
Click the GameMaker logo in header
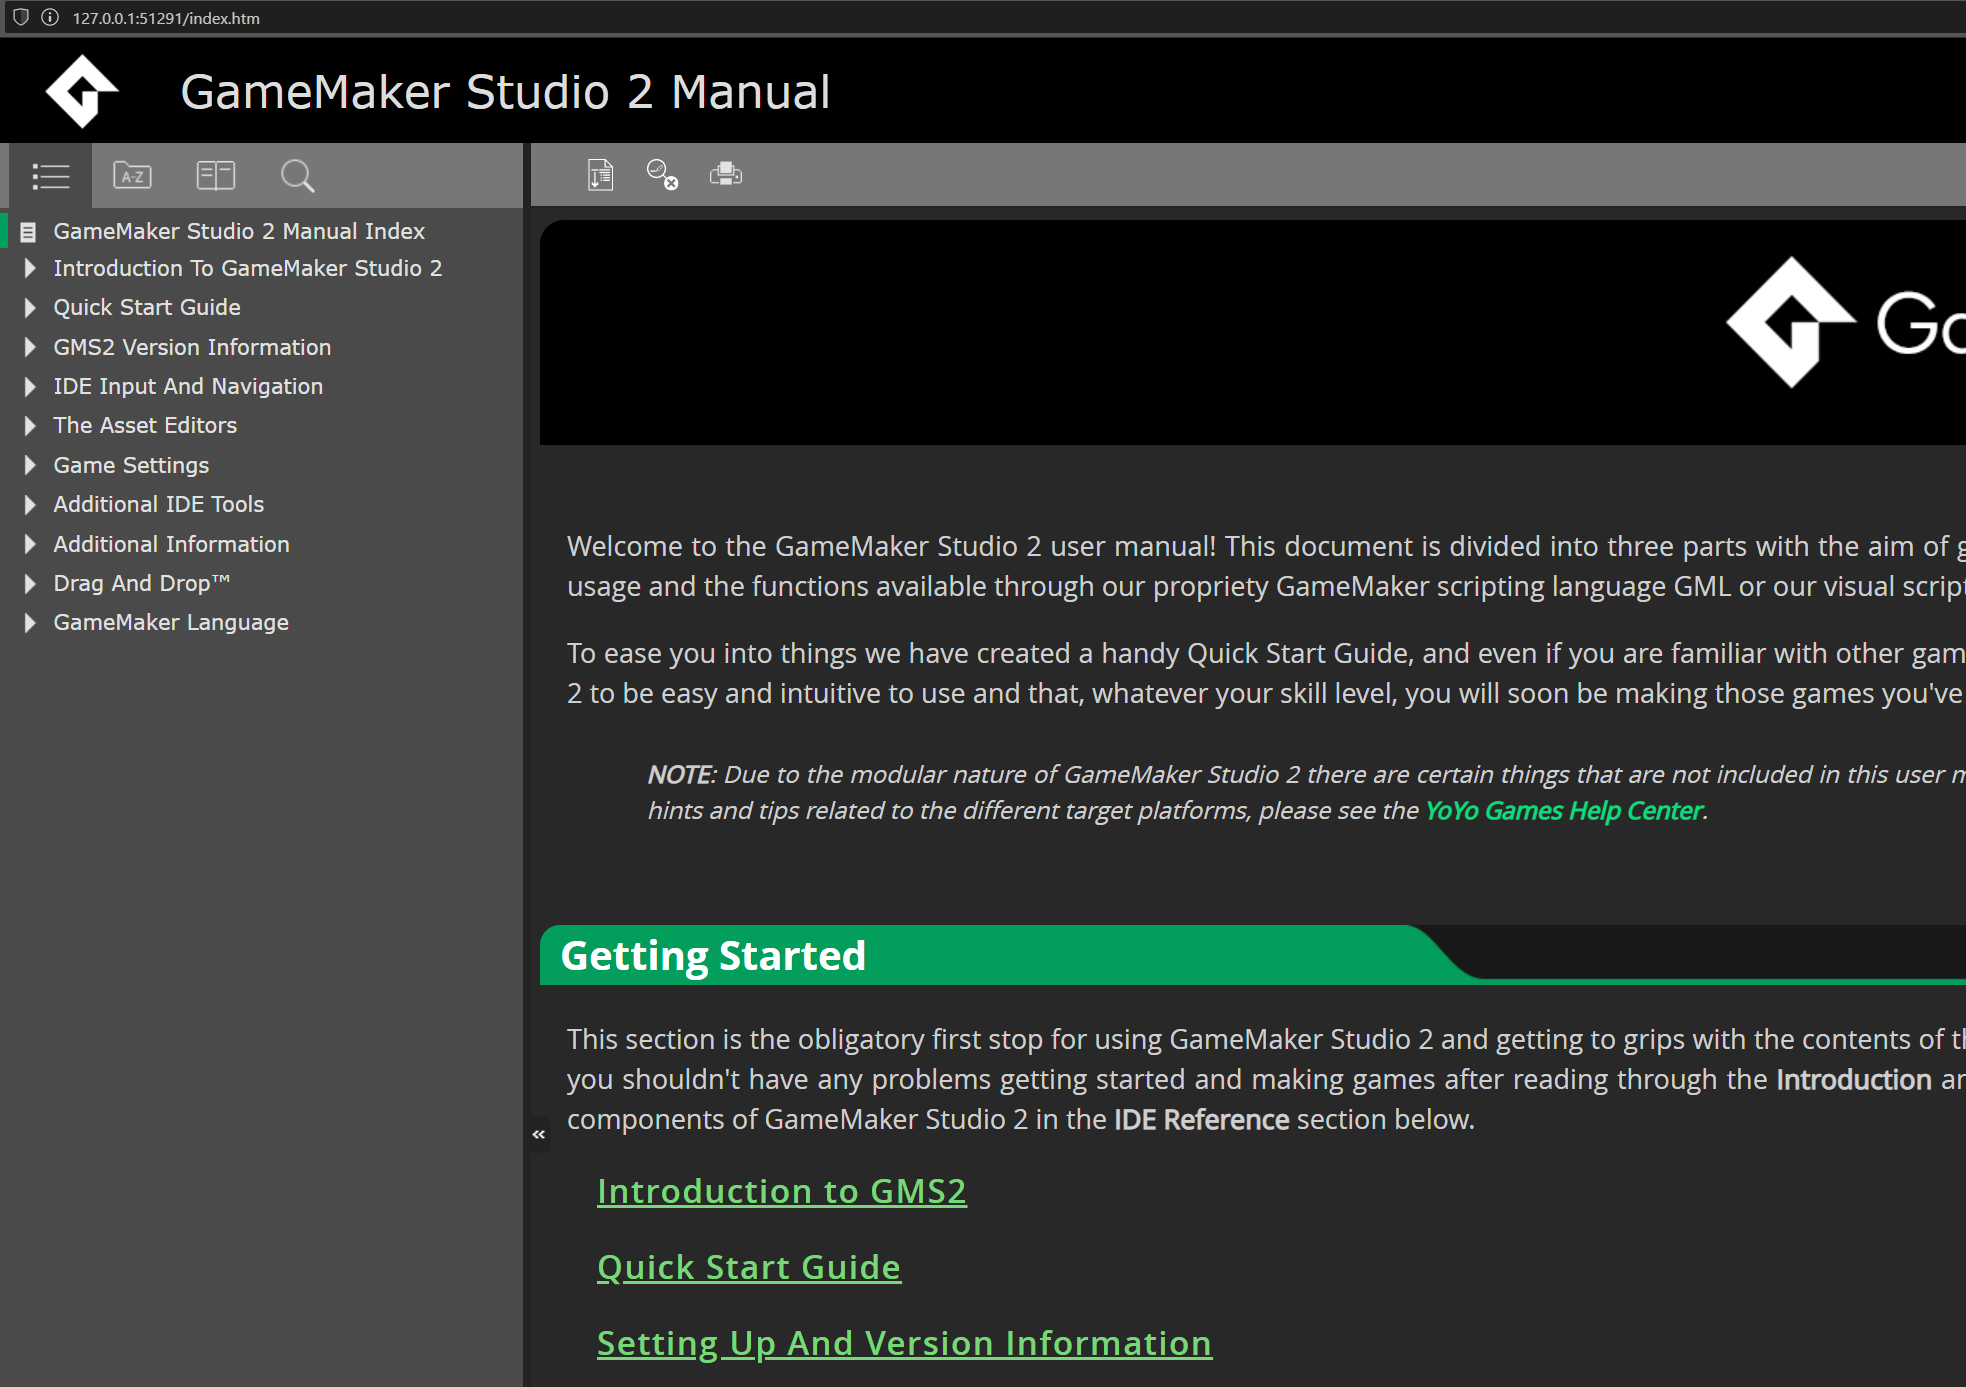coord(82,91)
